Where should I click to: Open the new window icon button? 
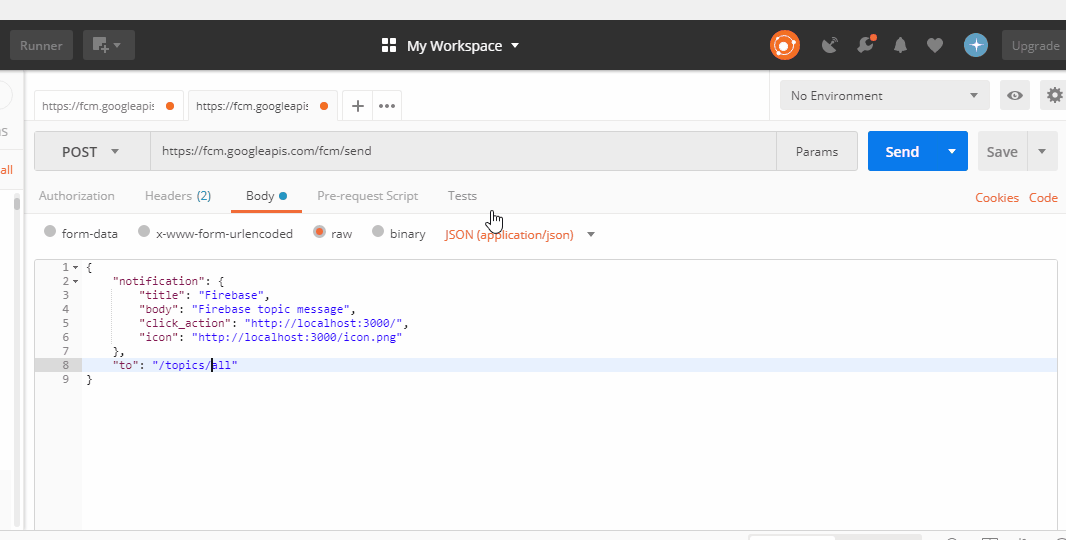pos(108,45)
